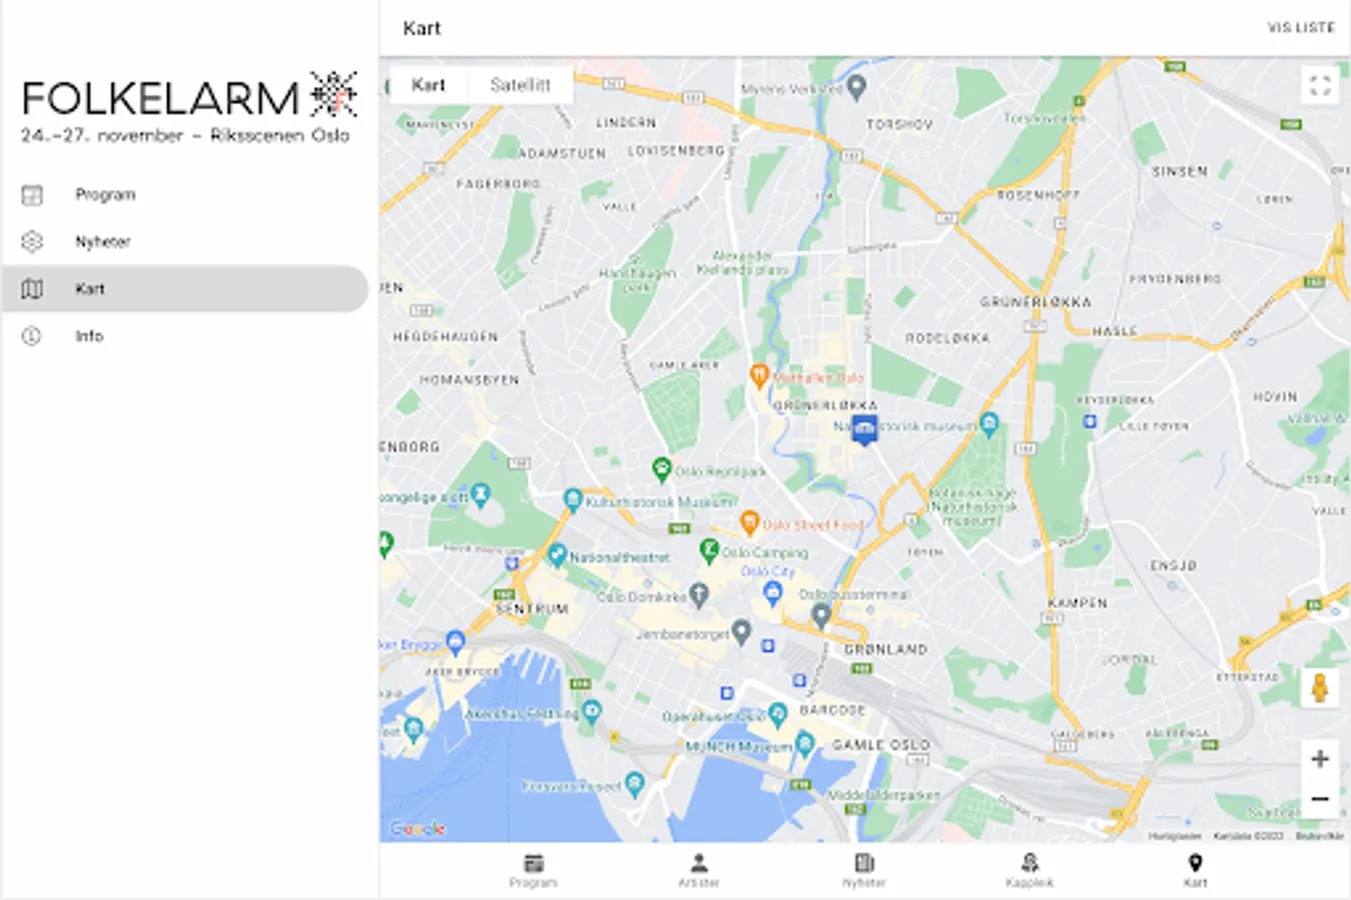Click the Kart page heading
The width and height of the screenshot is (1351, 900).
(422, 28)
